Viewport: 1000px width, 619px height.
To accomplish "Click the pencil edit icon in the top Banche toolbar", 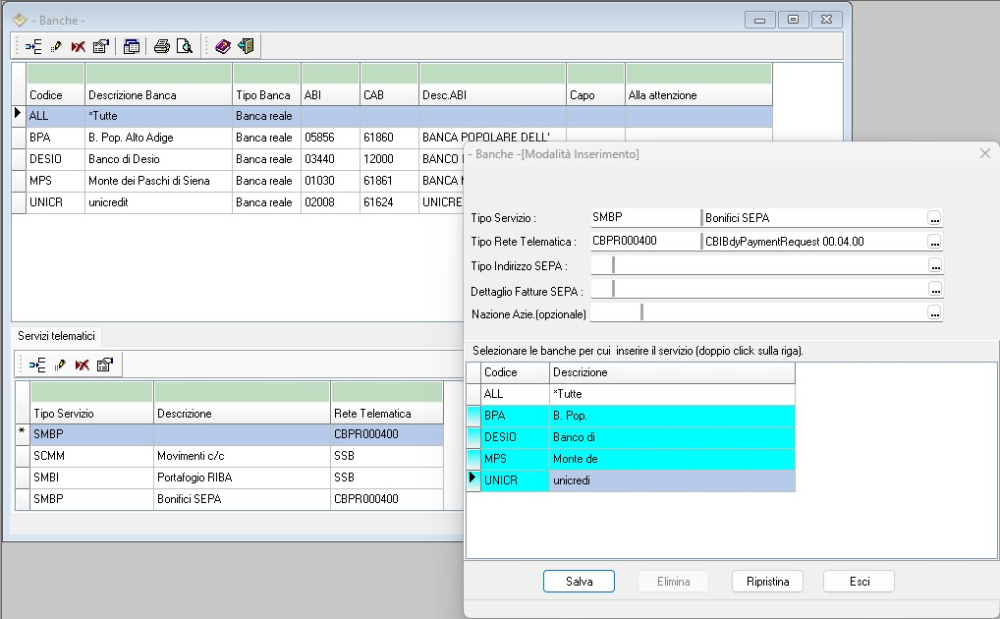I will [56, 46].
